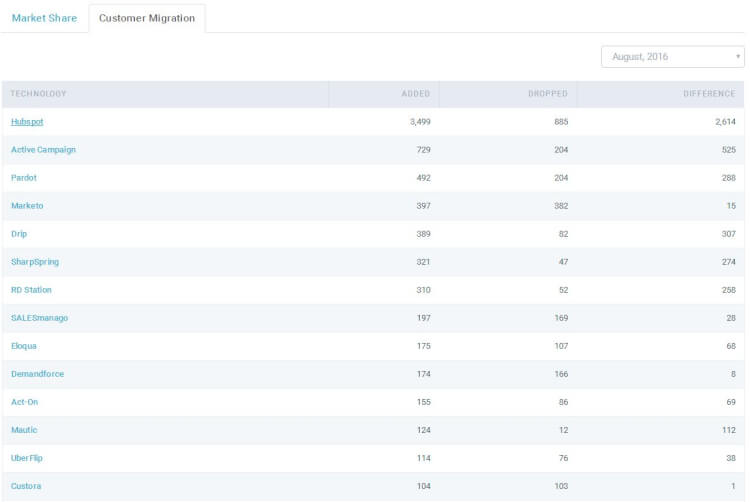Viewport: 750px width, 502px height.
Task: Open the Demandforce link
Action: coord(37,374)
